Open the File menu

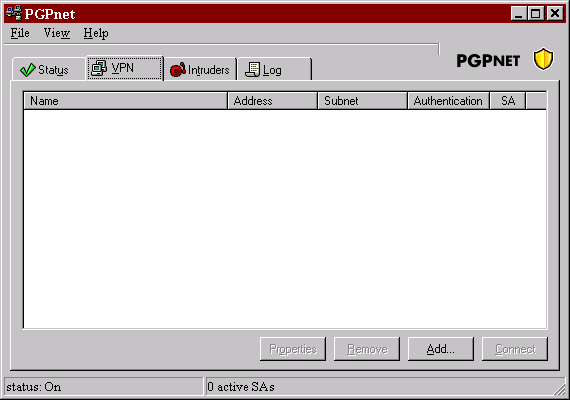[x=20, y=33]
